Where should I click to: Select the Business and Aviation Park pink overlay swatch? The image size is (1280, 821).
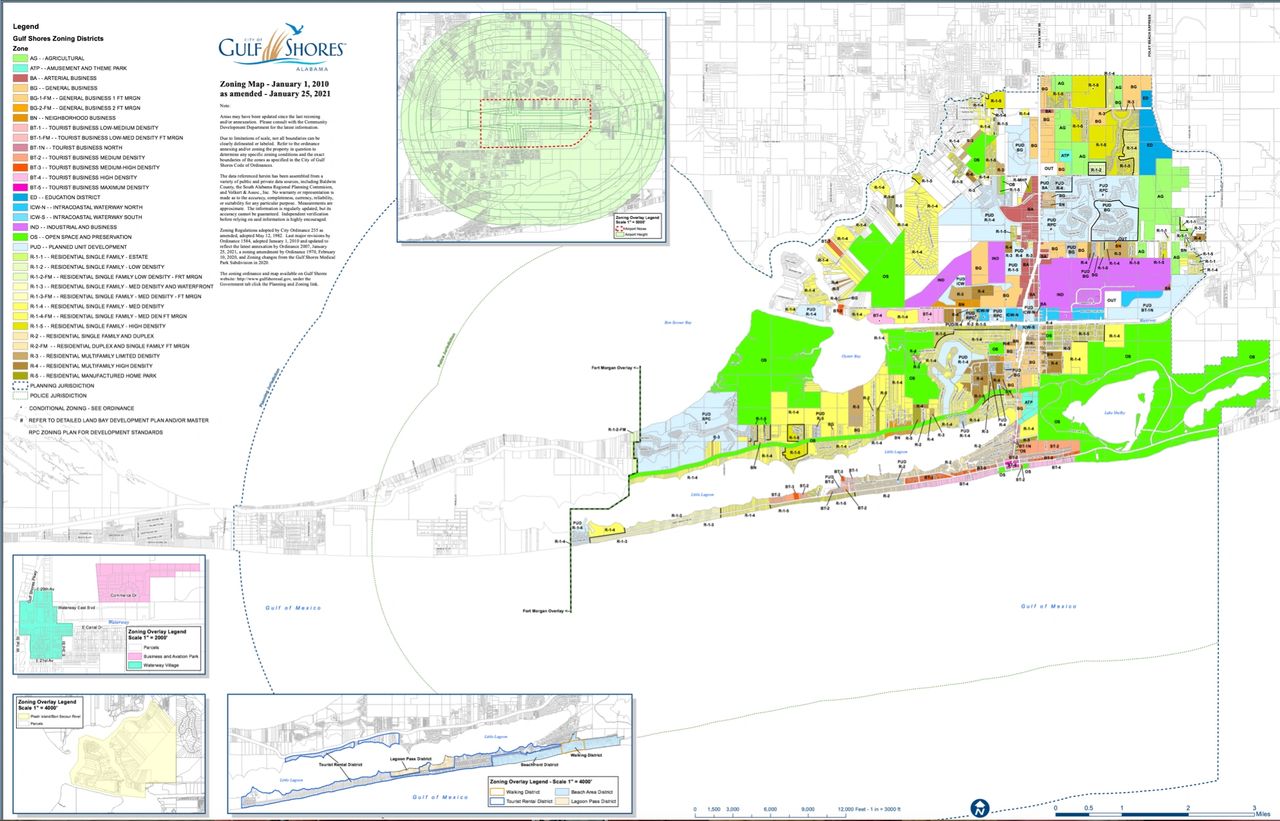pos(136,655)
